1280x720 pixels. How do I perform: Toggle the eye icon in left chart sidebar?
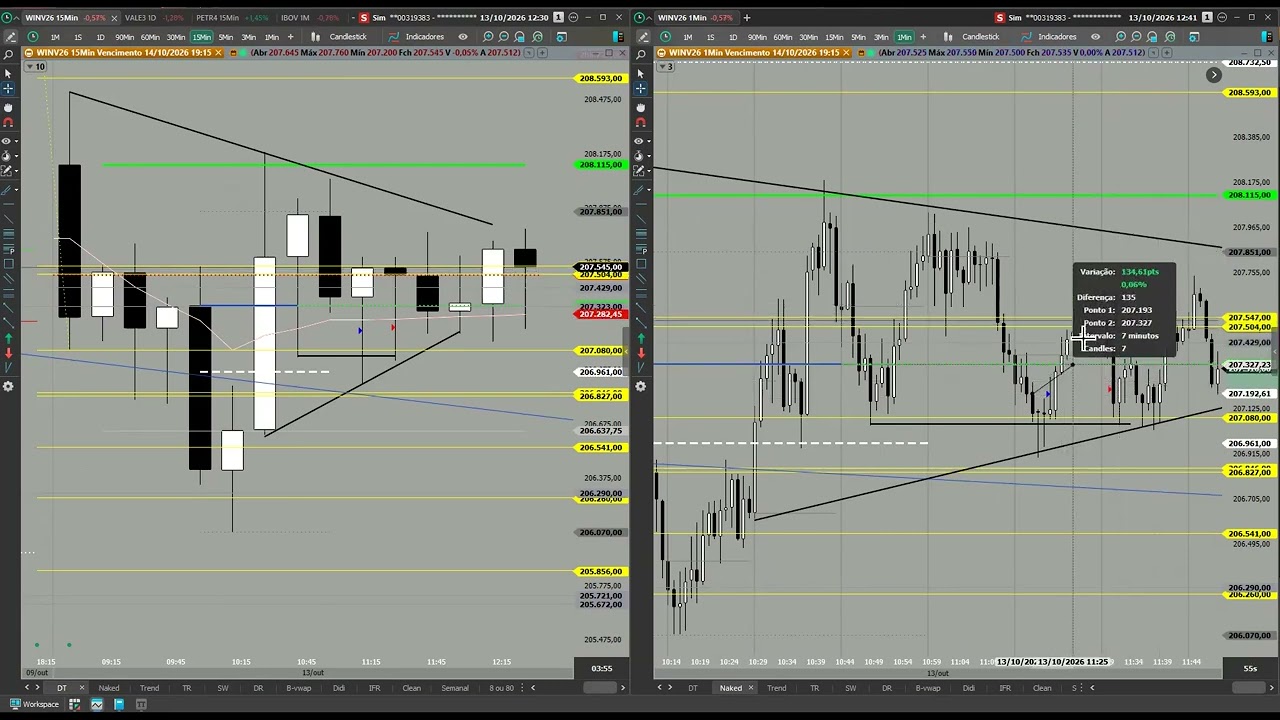pyautogui.click(x=8, y=141)
